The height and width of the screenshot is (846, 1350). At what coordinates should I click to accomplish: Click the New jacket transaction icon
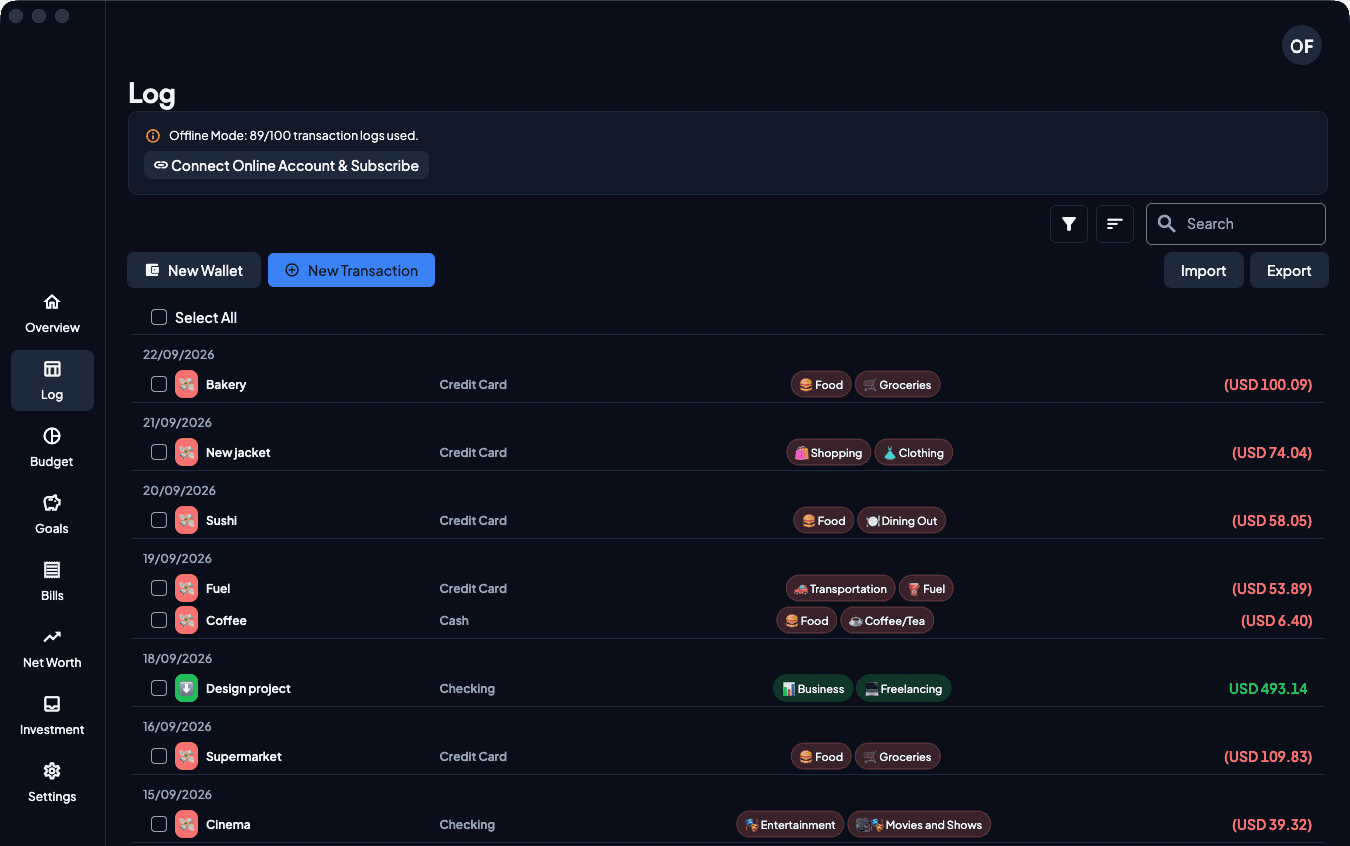[186, 452]
